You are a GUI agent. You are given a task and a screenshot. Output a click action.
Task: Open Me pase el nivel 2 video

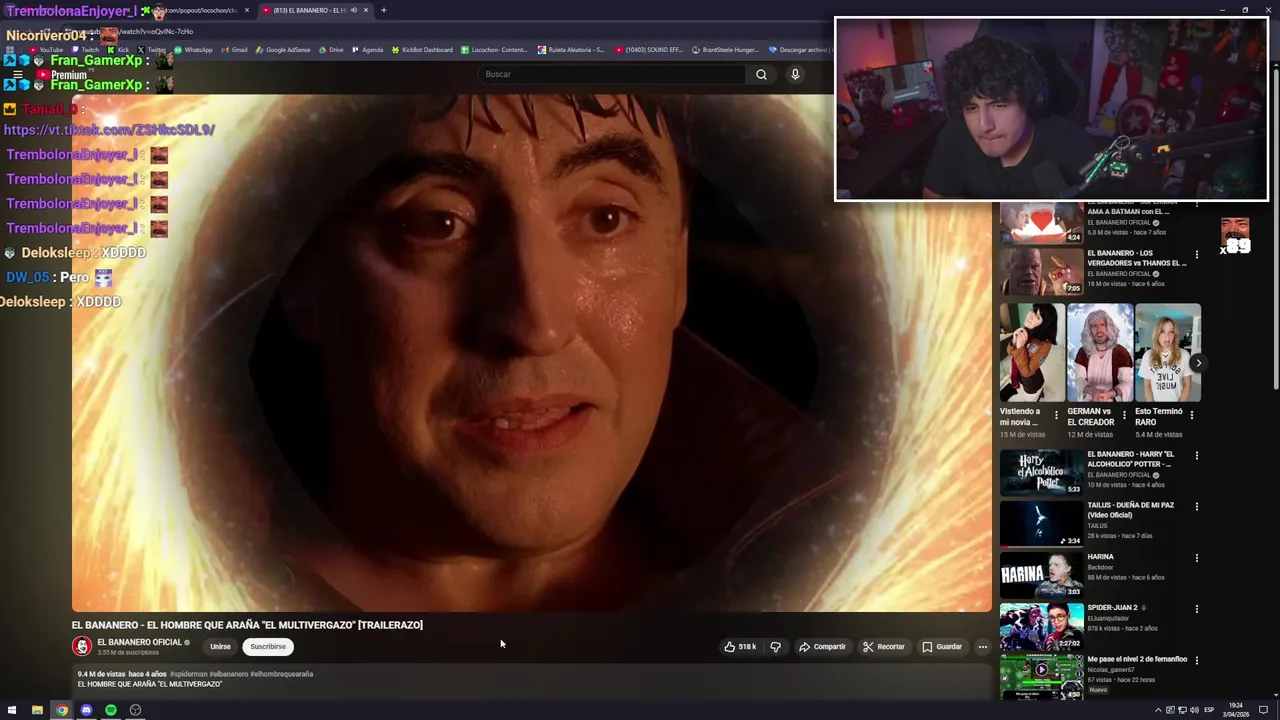[1041, 677]
